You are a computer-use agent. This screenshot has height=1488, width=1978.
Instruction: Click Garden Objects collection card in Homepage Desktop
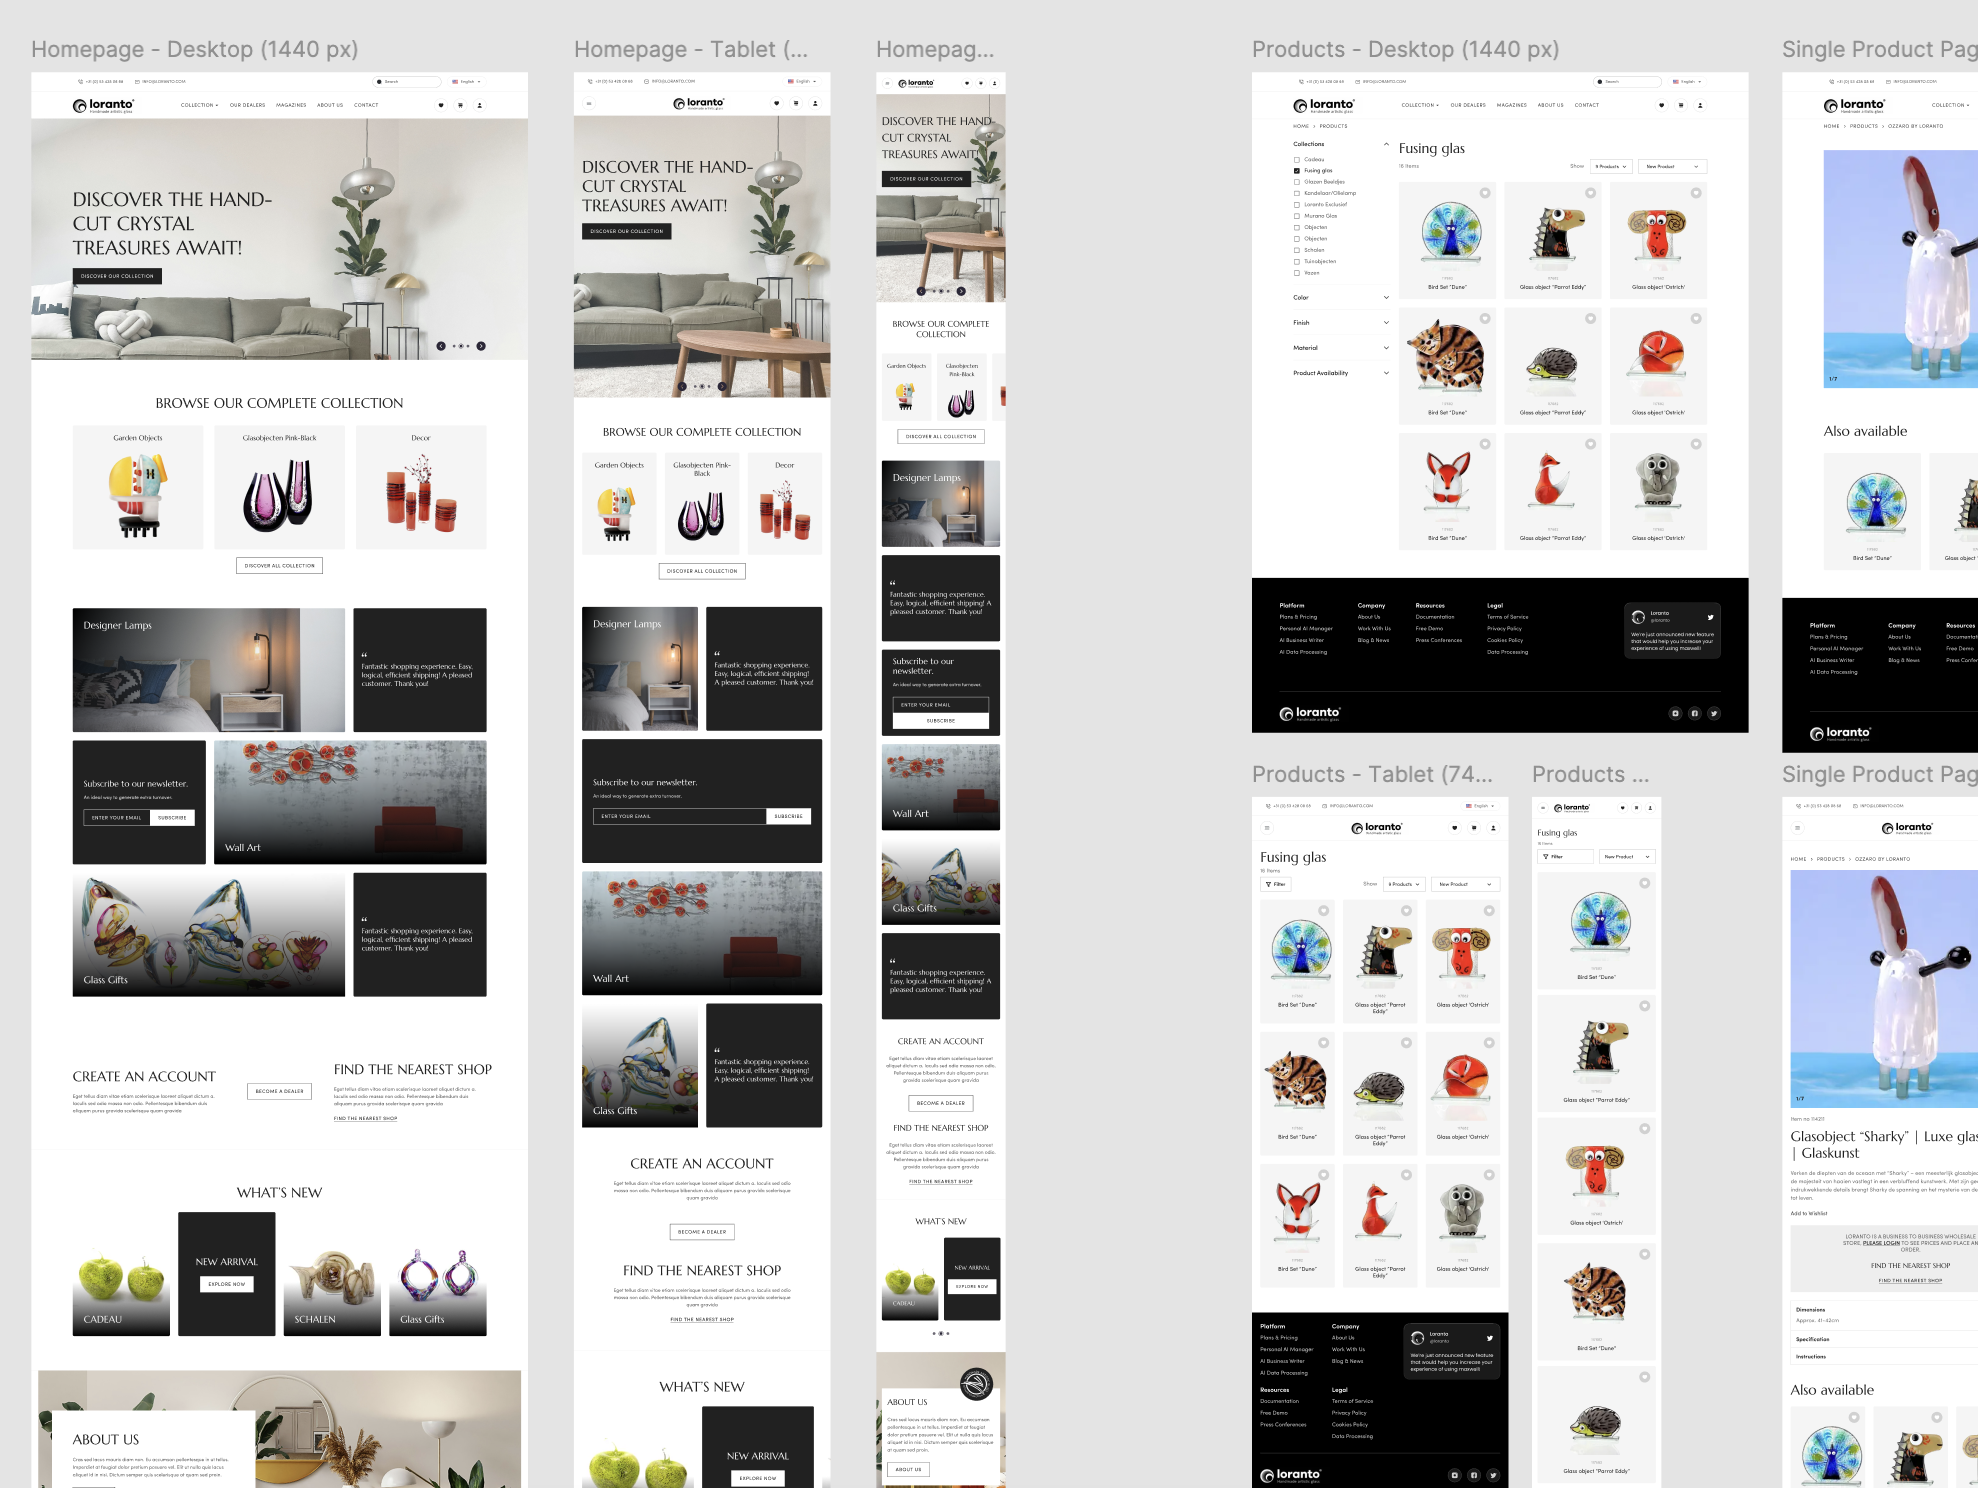(x=138, y=487)
